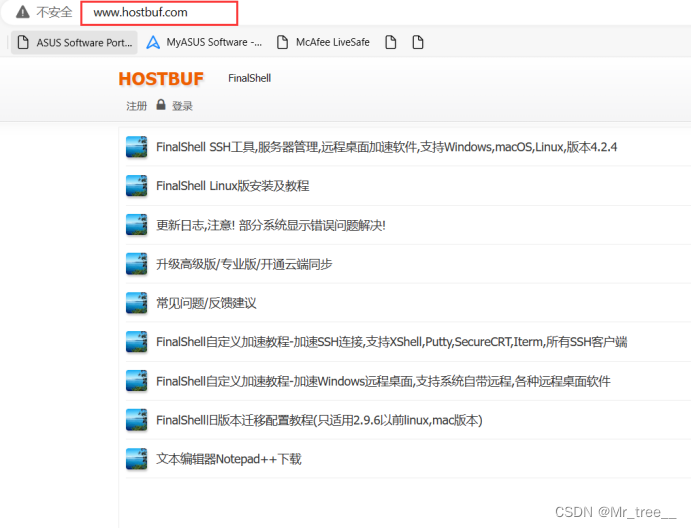Click the 注册 register link

click(136, 106)
